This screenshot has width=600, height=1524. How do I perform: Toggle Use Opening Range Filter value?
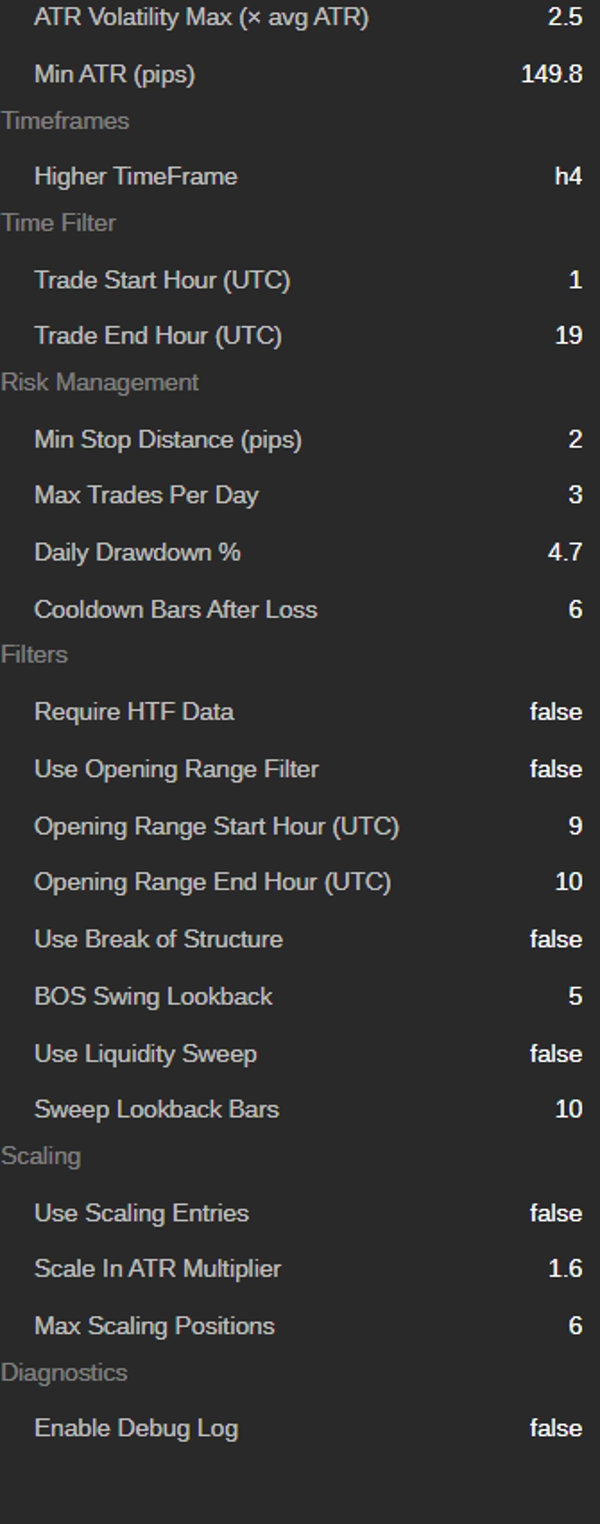[x=556, y=769]
